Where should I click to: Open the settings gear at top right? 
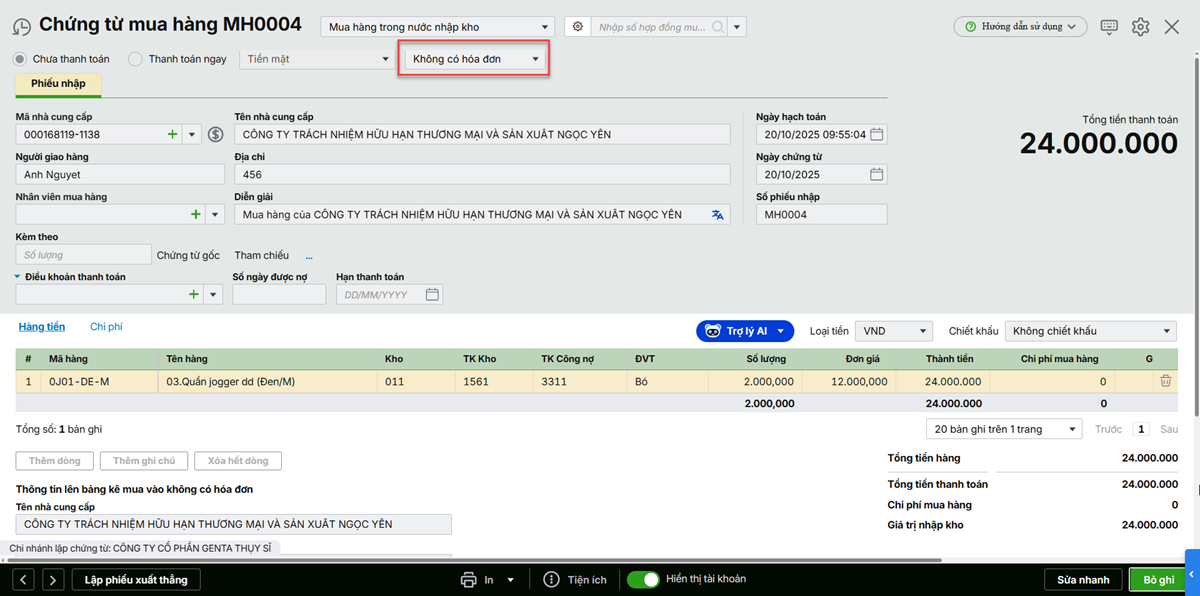1140,27
